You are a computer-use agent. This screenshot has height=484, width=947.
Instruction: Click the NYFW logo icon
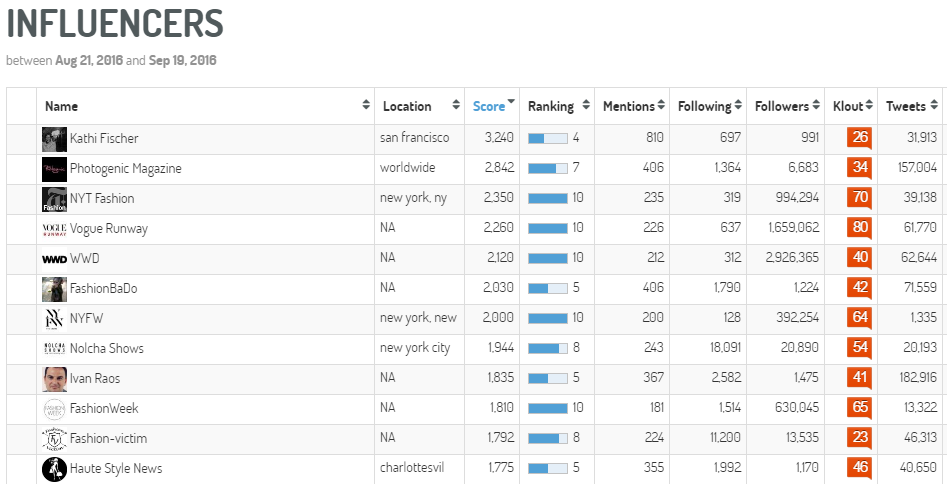coord(54,319)
